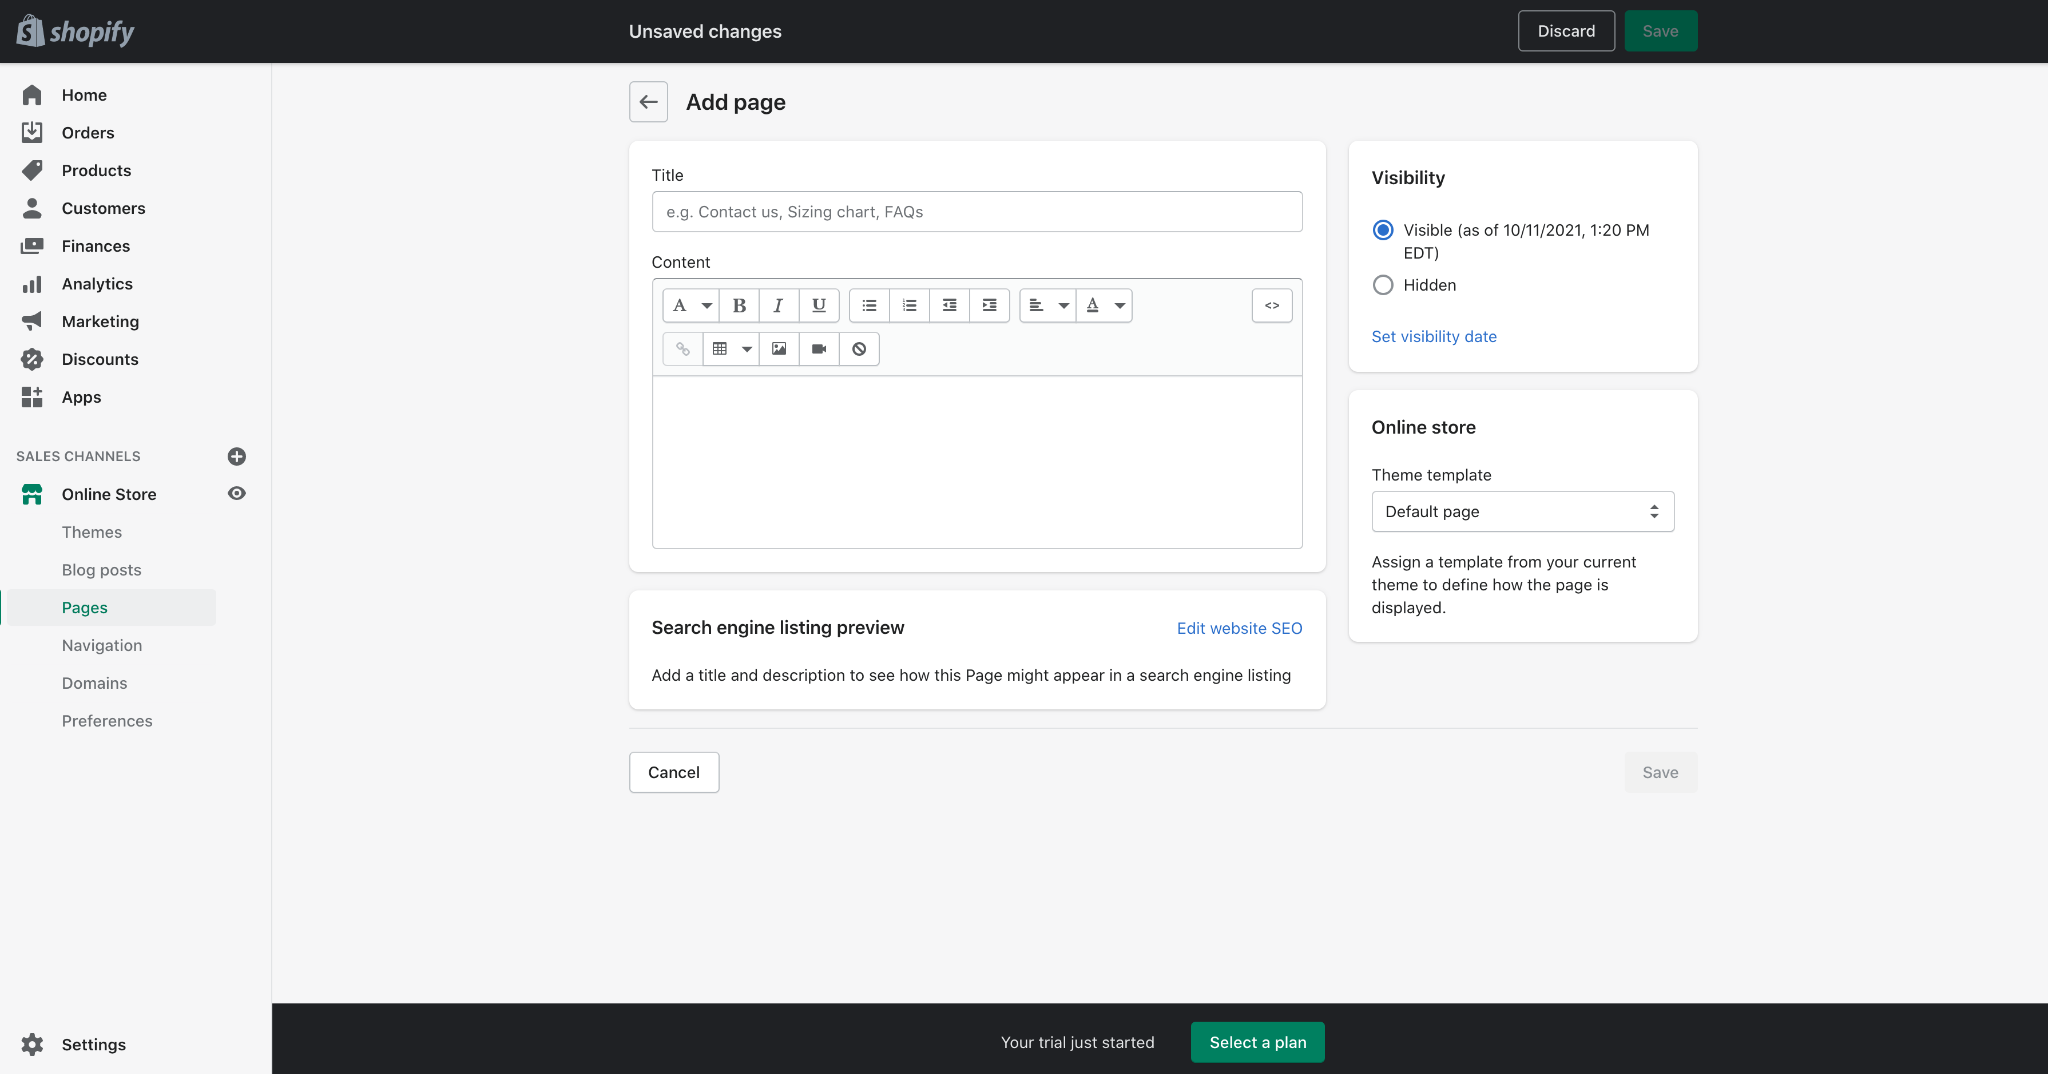Viewport: 2048px width, 1074px height.
Task: Click the Products tag icon
Action: 32,170
